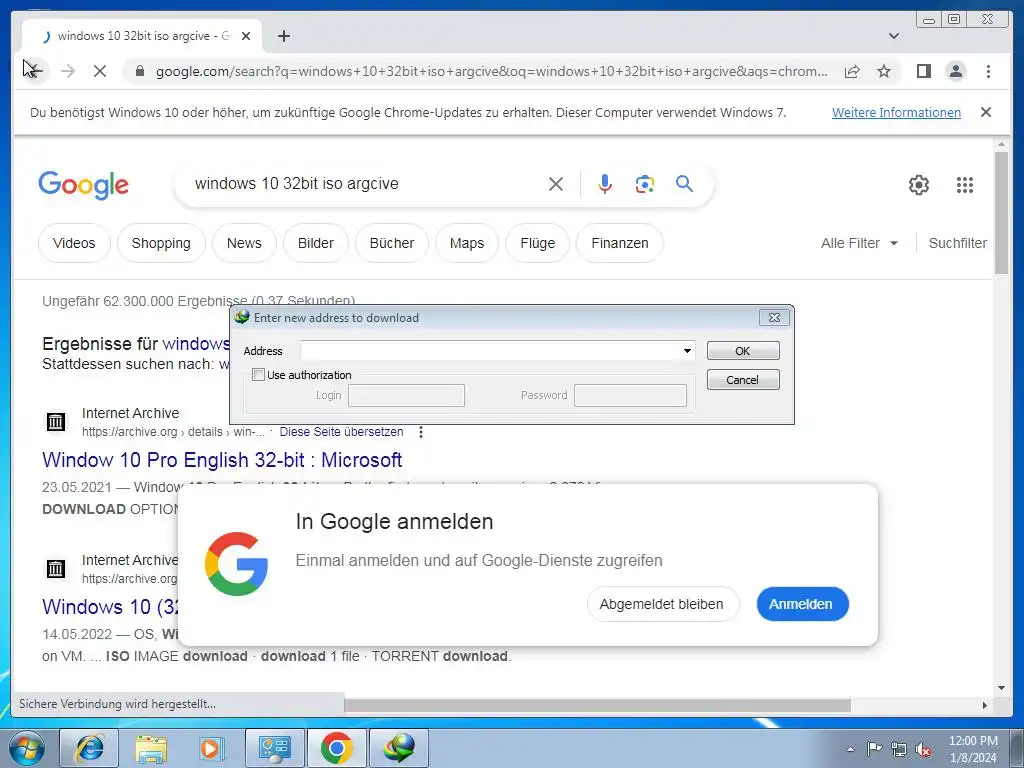Screen dimensions: 1024x768
Task: Click Abgemeldet bleiben button
Action: [662, 604]
